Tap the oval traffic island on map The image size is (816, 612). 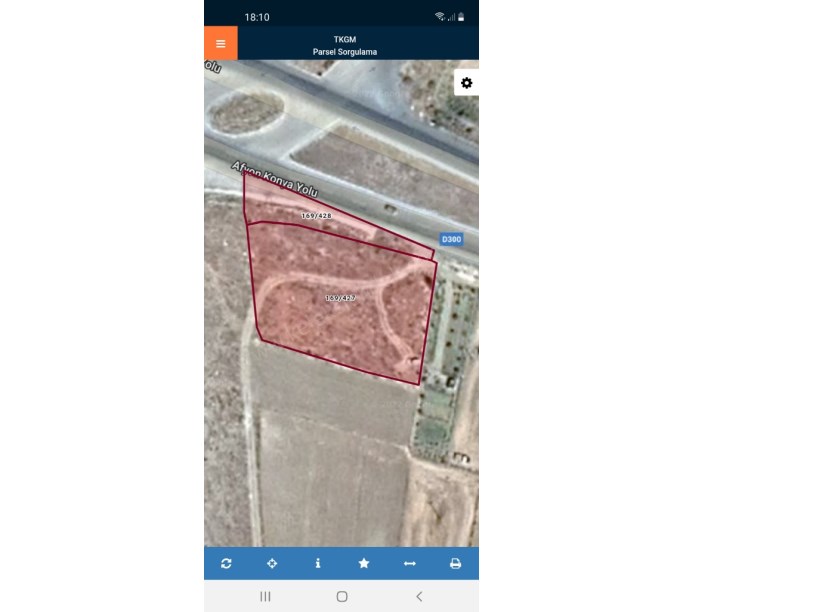246,113
